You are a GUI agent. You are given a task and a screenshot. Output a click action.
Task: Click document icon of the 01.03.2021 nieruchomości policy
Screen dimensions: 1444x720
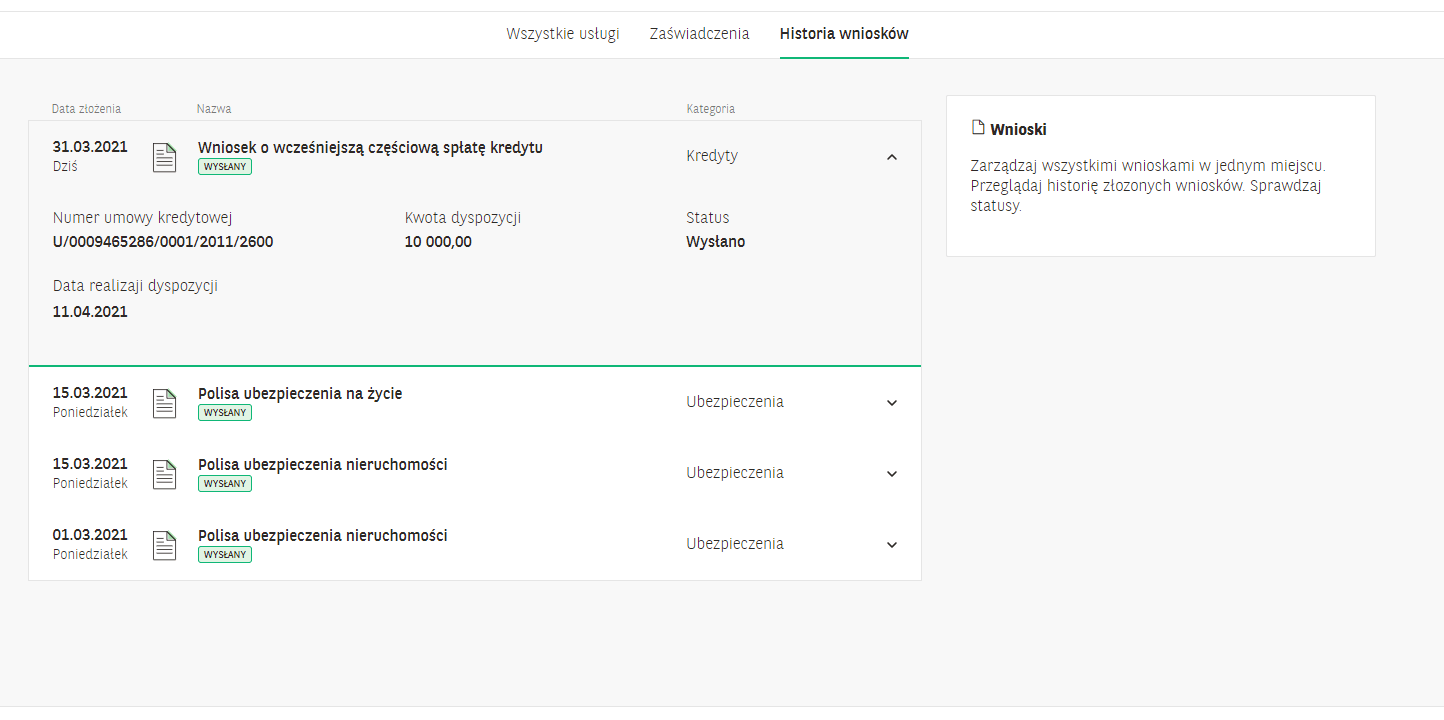click(x=164, y=545)
